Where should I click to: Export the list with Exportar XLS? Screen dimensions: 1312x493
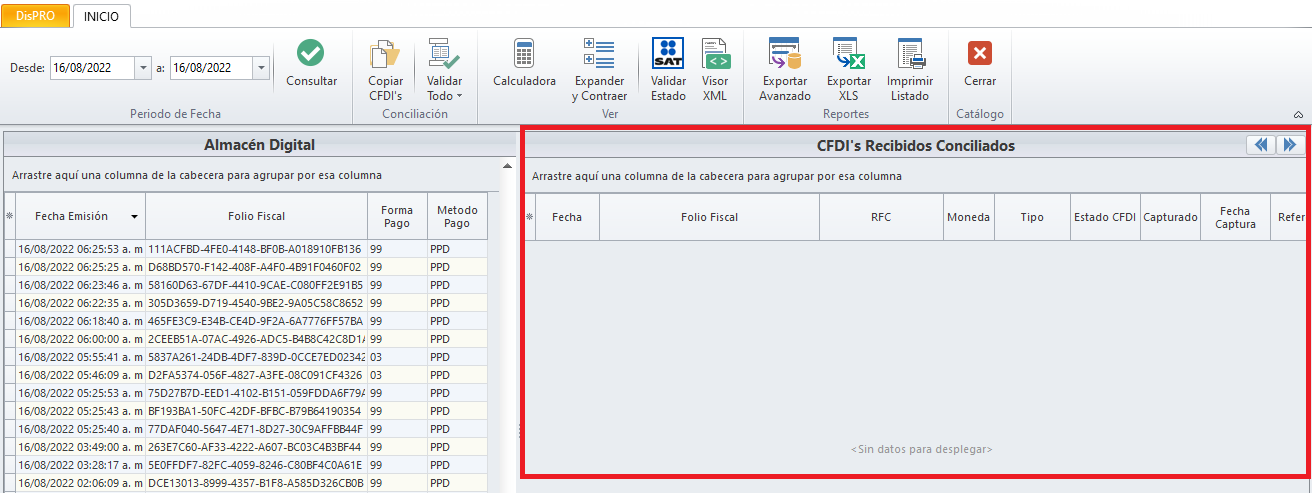coord(848,54)
